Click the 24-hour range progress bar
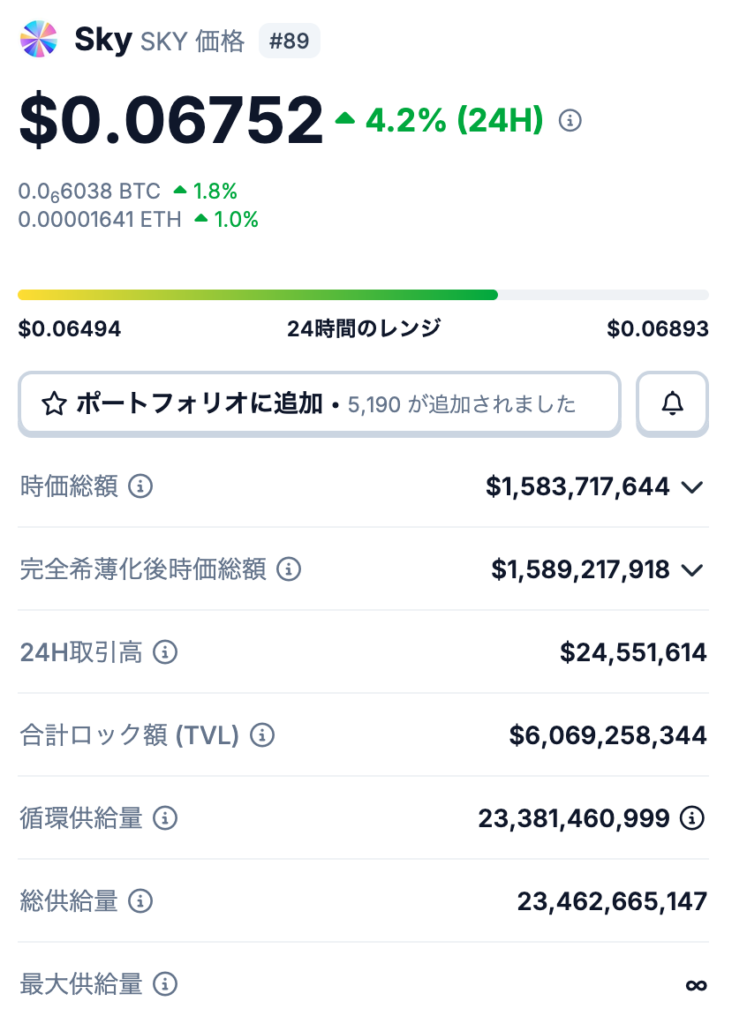 click(363, 295)
